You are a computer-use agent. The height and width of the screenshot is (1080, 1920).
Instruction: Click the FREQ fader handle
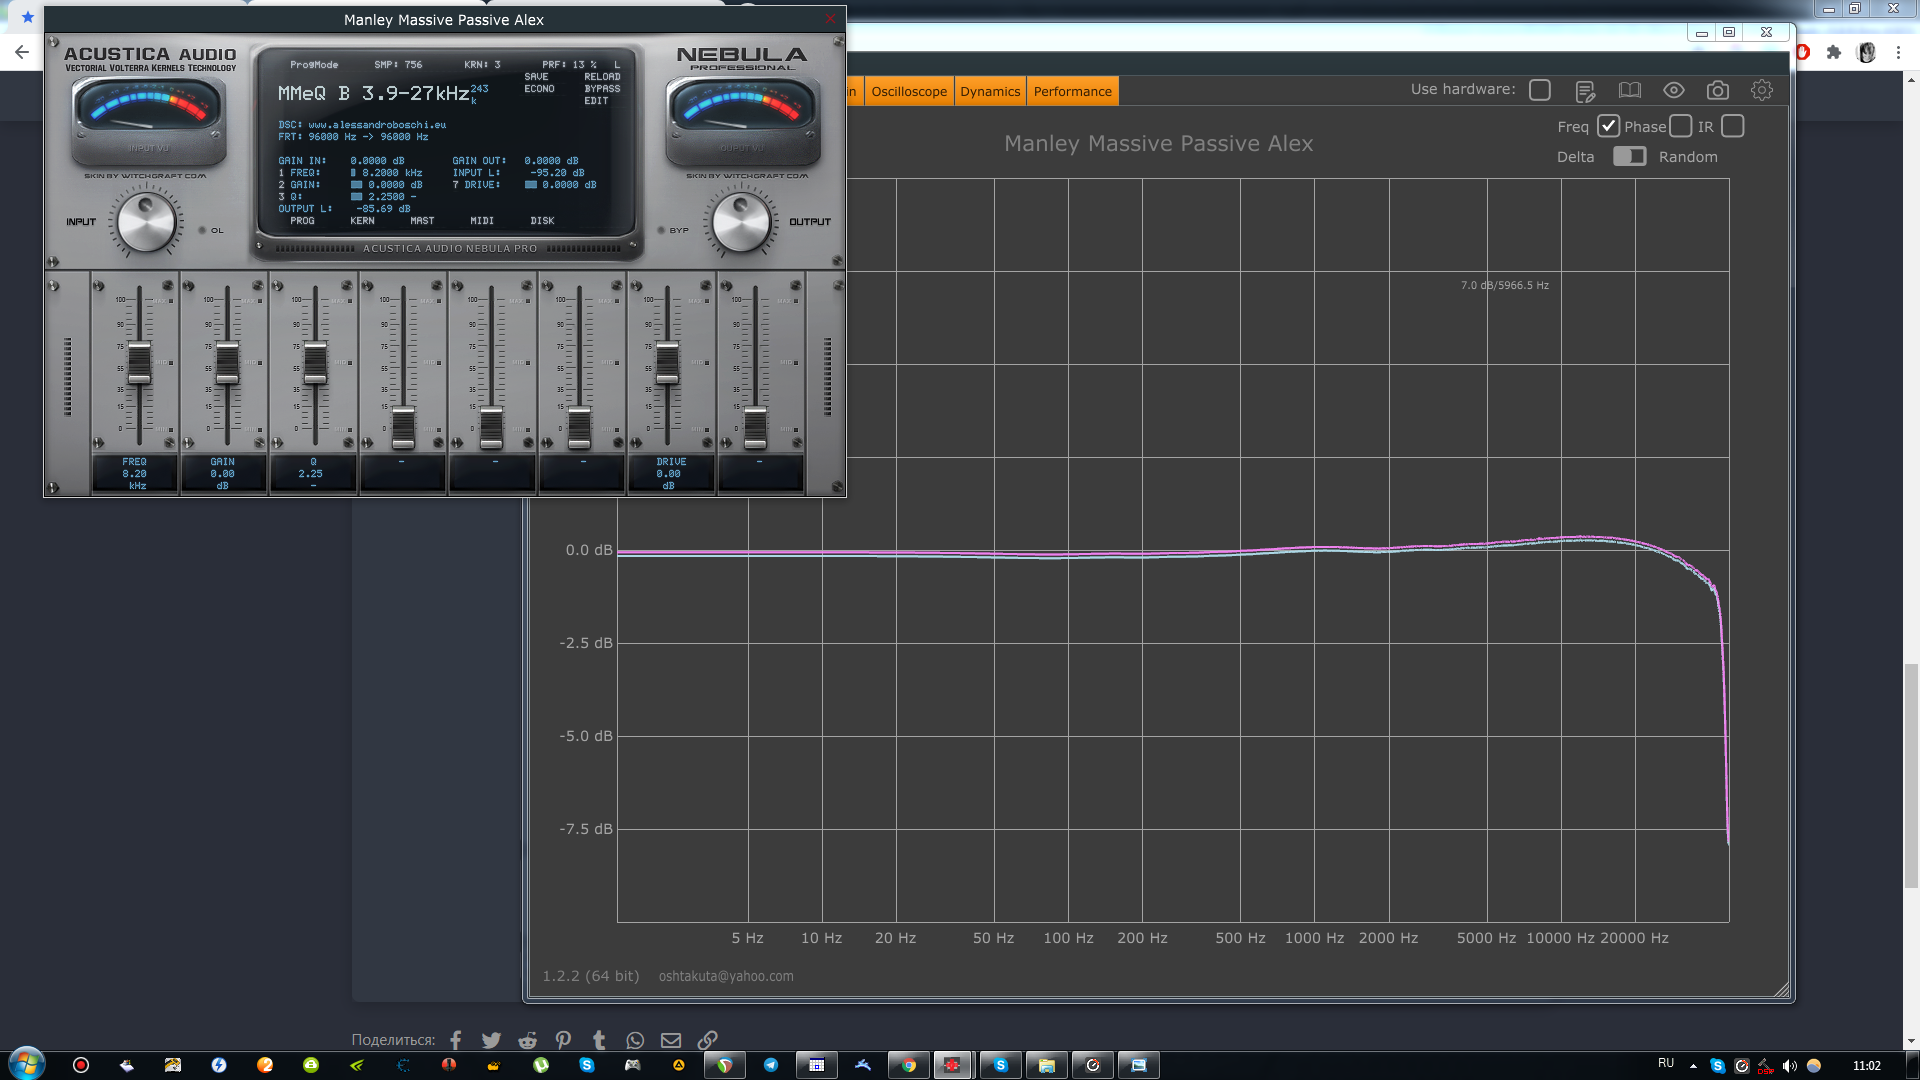point(139,363)
